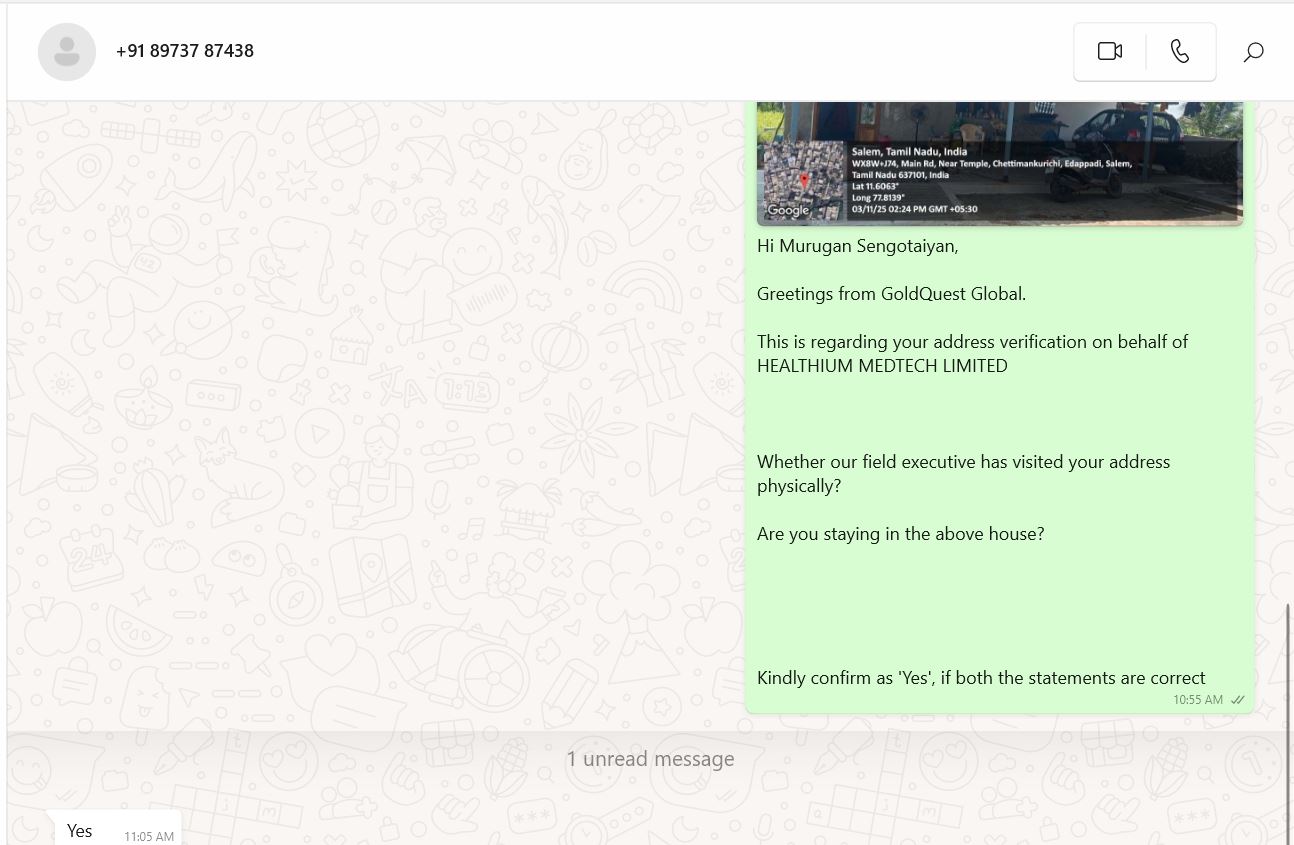
Task: Click the 10:55 AM message timestamp
Action: click(1198, 700)
